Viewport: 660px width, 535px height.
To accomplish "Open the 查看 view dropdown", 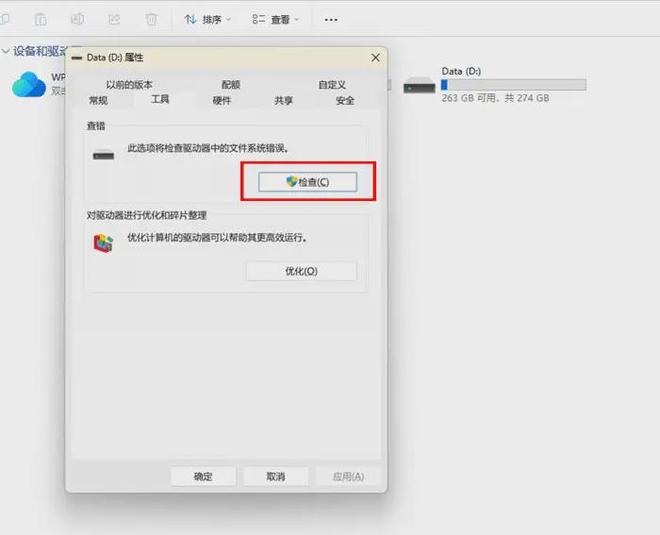I will (x=275, y=19).
